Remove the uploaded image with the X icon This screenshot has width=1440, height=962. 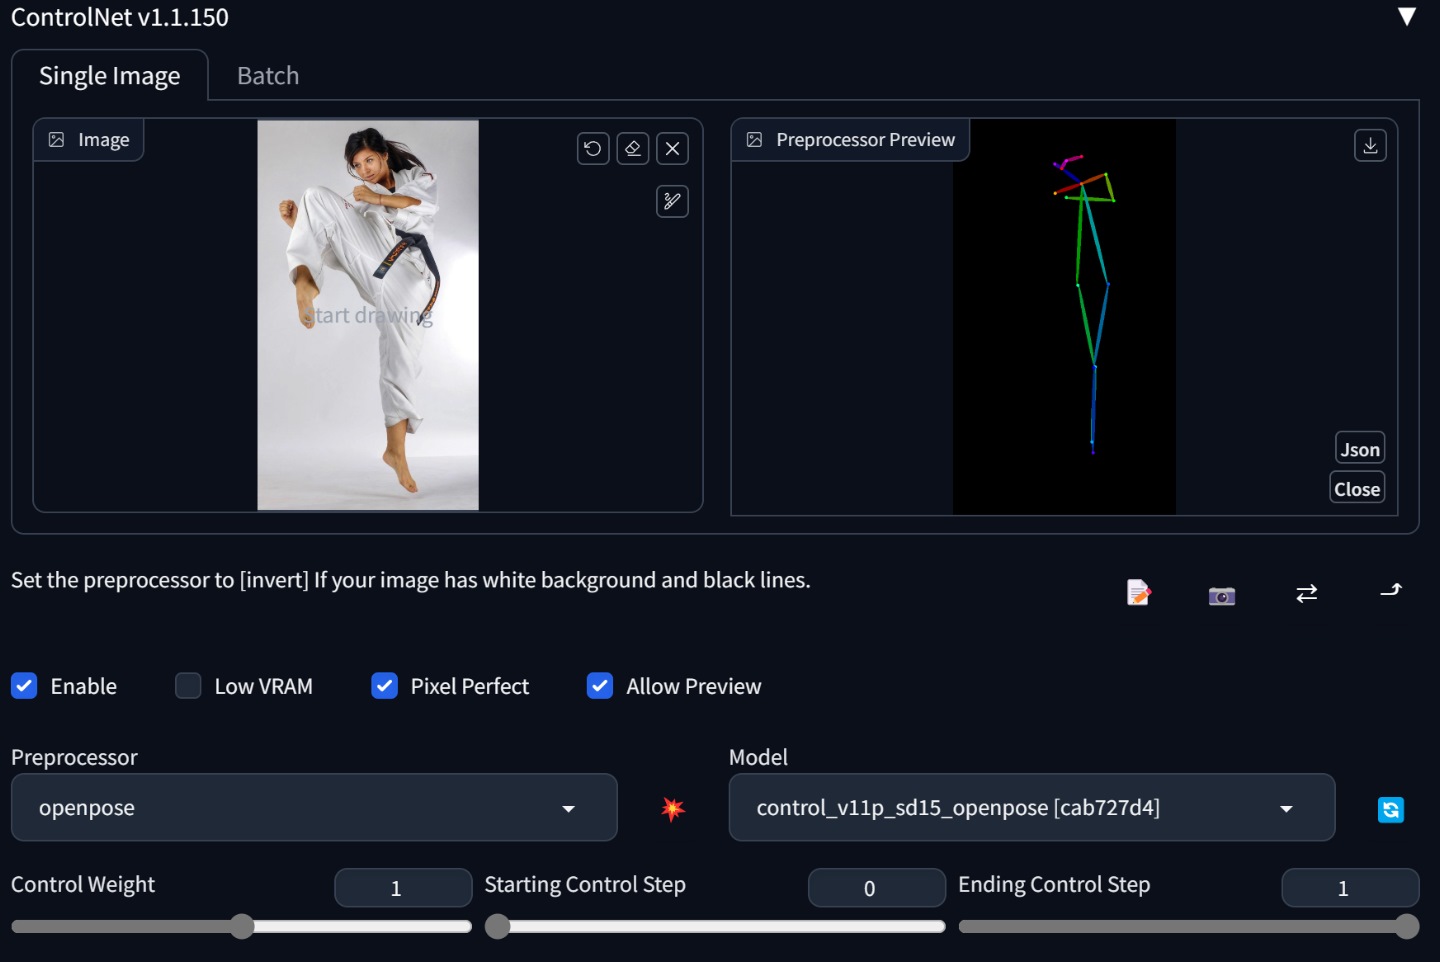pyautogui.click(x=672, y=149)
